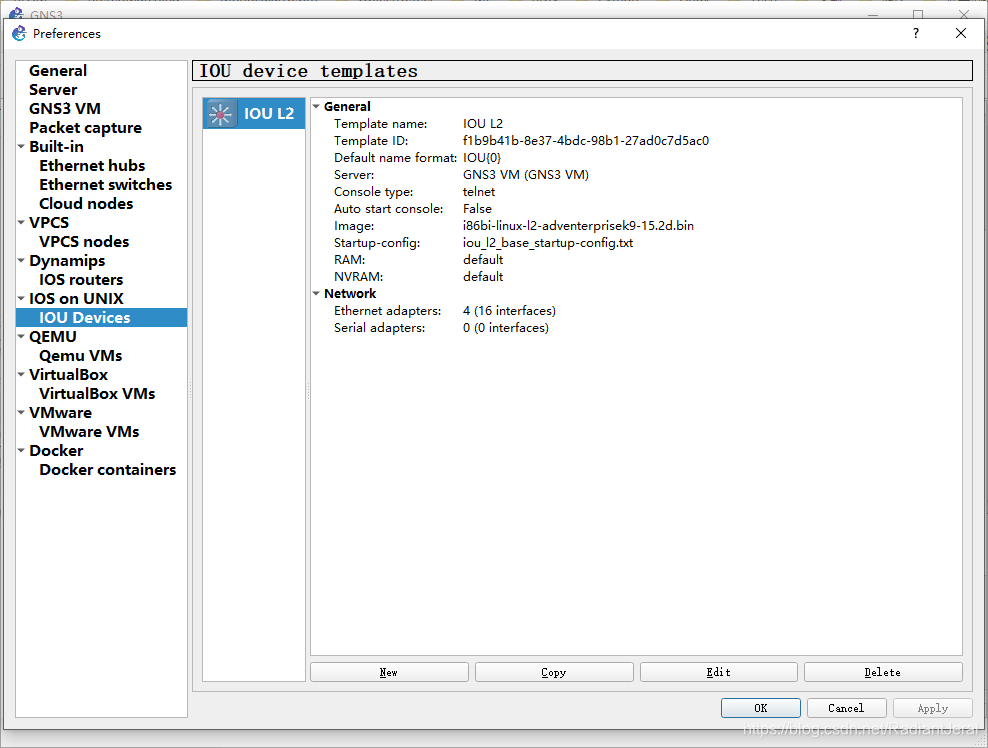Image resolution: width=988 pixels, height=748 pixels.
Task: Confirm with the OK button
Action: click(761, 708)
